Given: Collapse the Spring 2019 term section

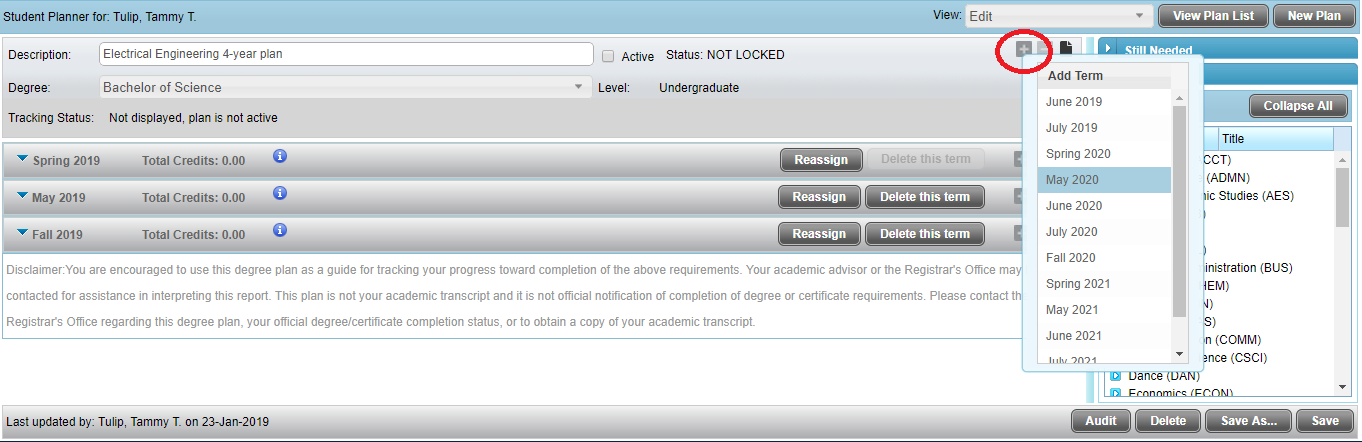Looking at the screenshot, I should [x=22, y=159].
